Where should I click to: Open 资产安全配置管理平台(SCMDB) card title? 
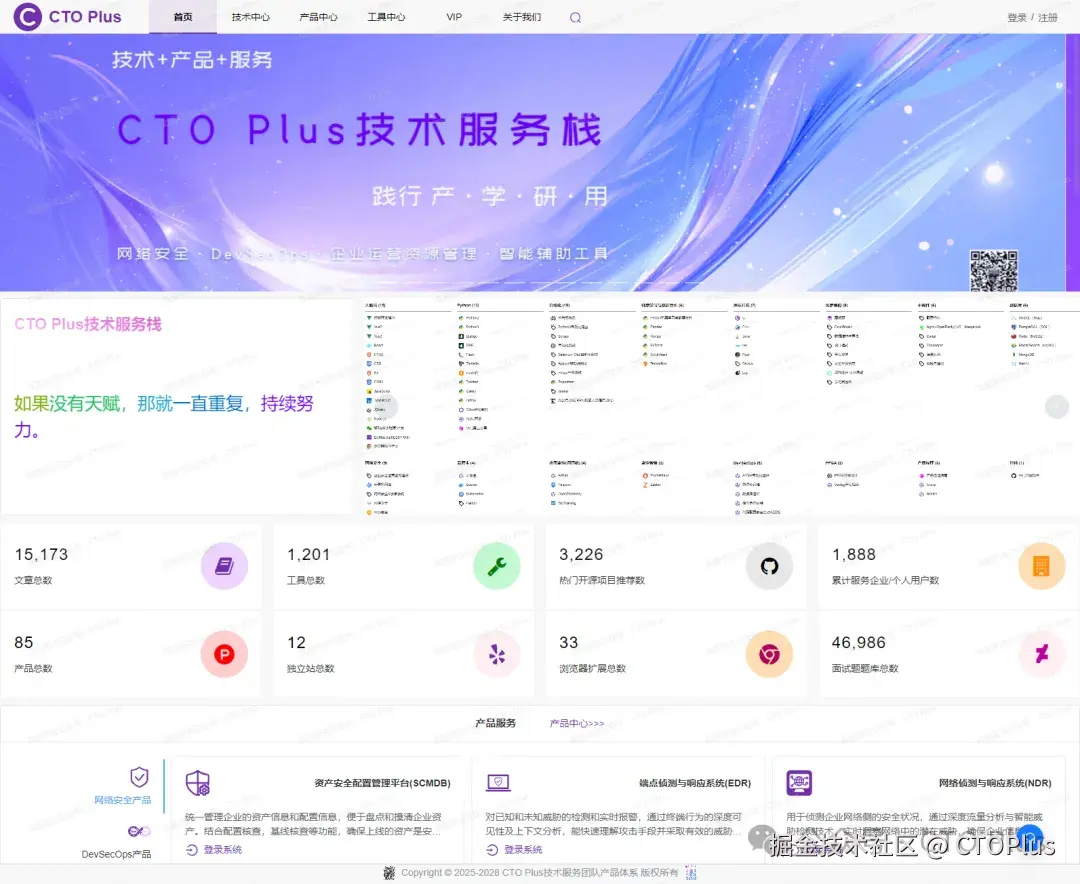point(382,783)
